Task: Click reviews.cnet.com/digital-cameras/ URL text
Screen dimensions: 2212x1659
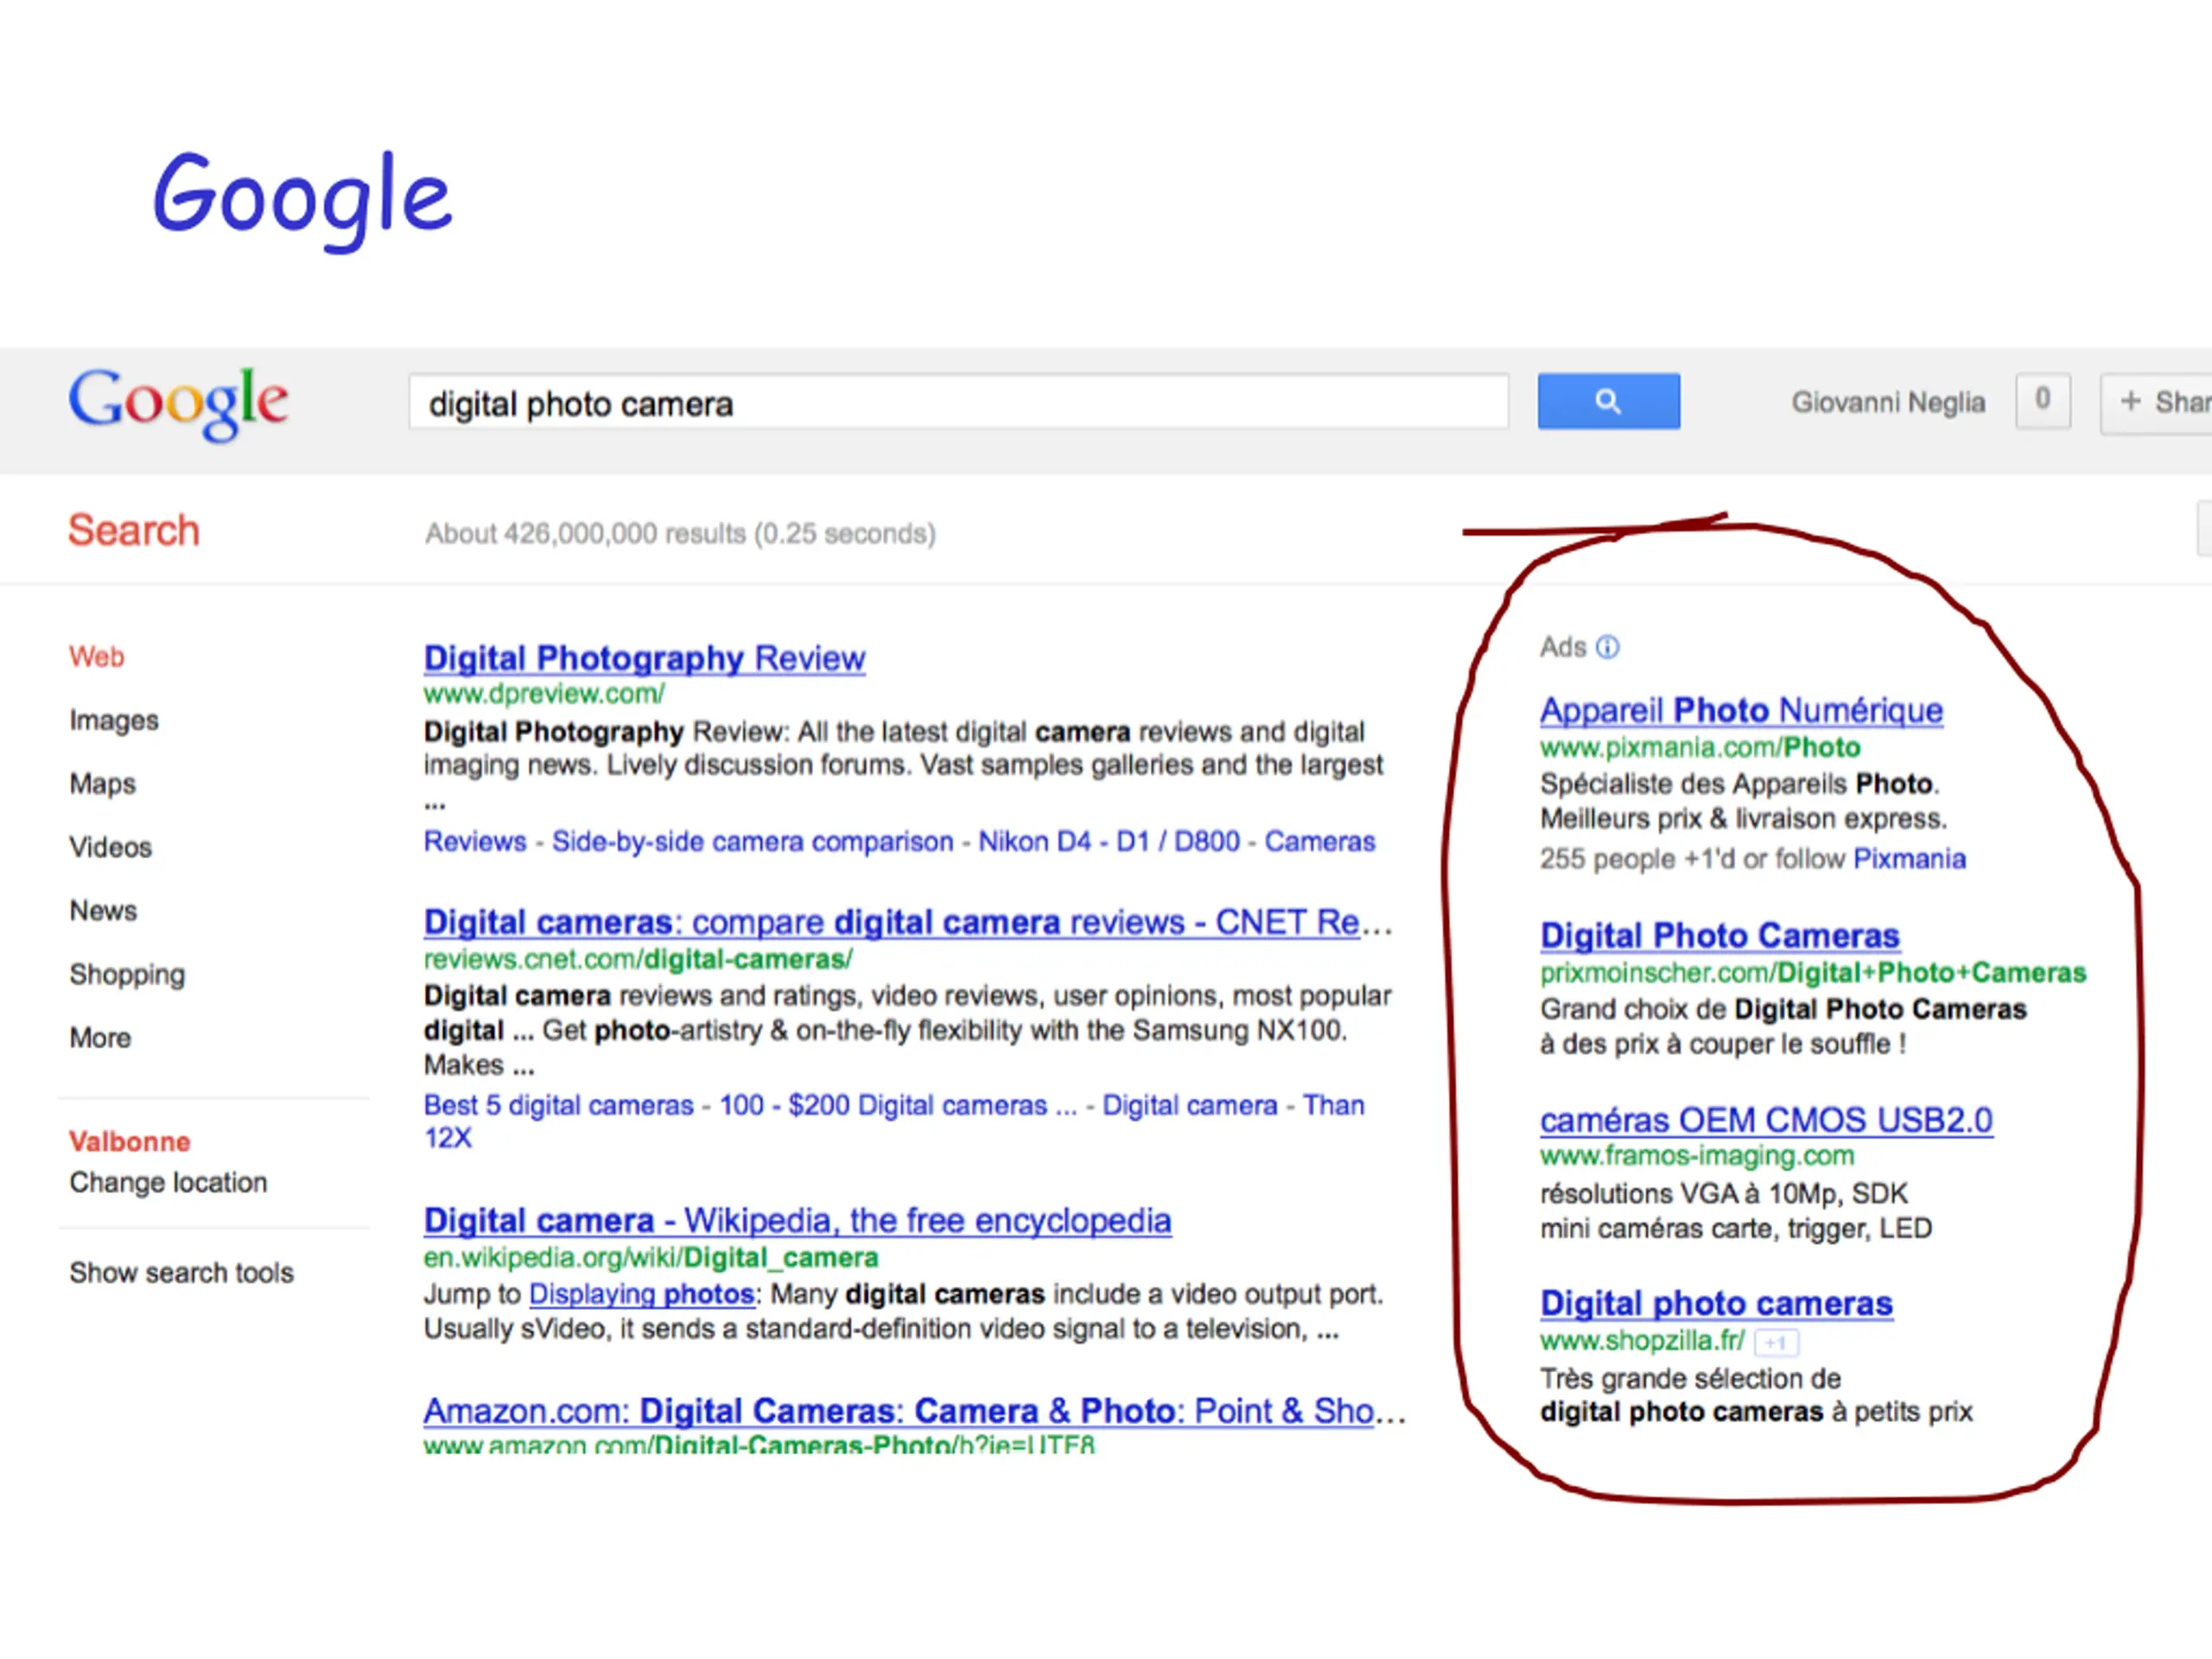Action: (x=638, y=960)
